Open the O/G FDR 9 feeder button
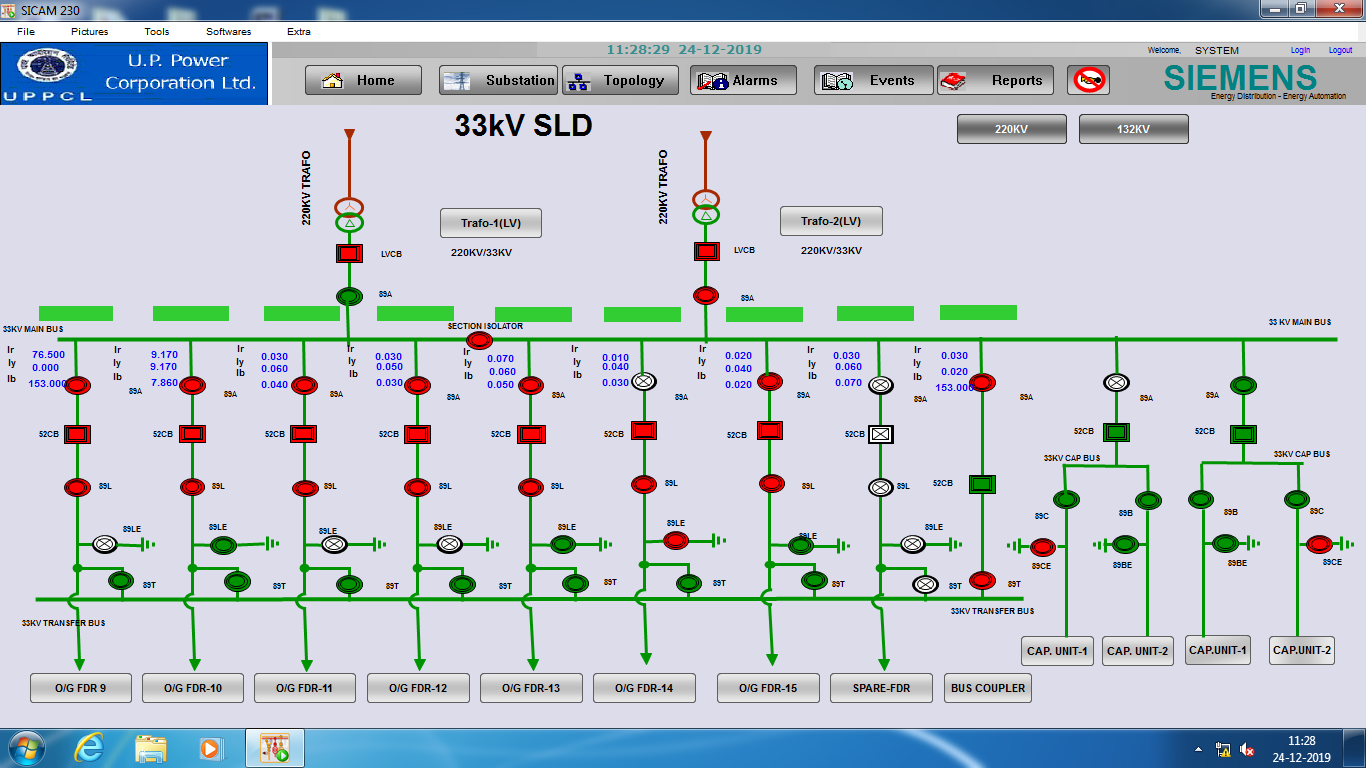The width and height of the screenshot is (1366, 768). point(80,688)
